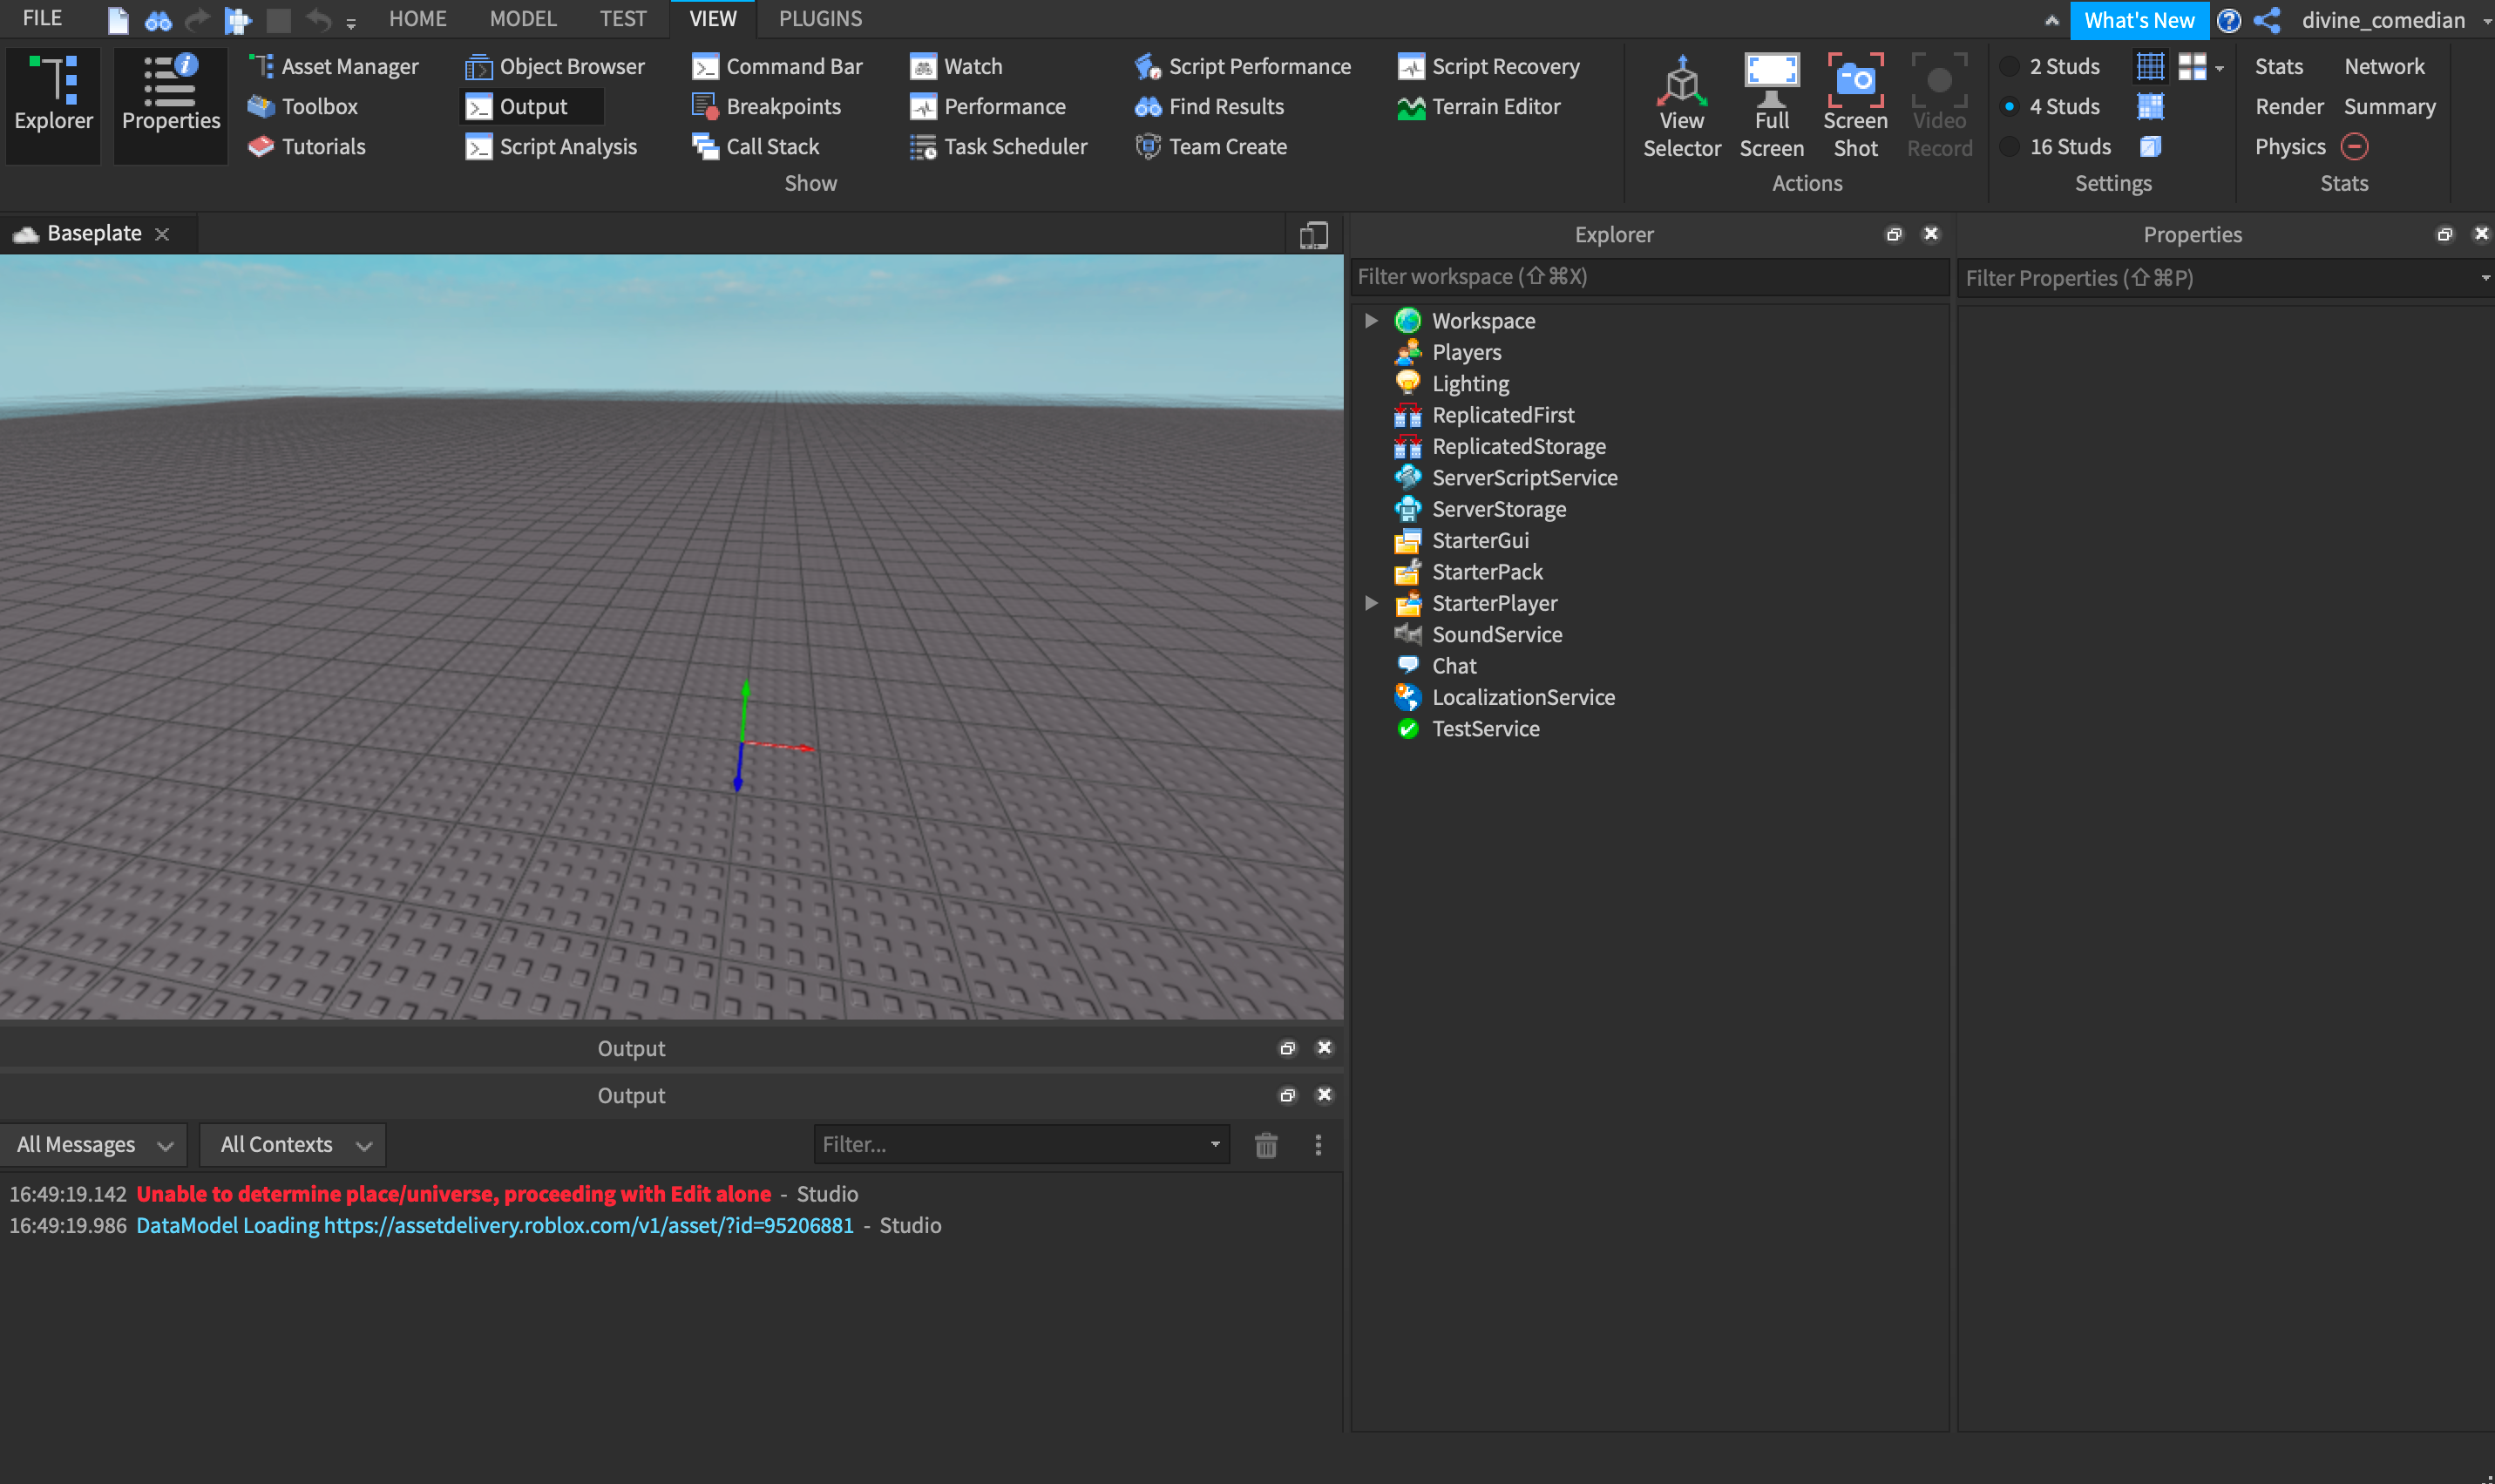
Task: Click the Filter workspace input field
Action: point(1649,276)
